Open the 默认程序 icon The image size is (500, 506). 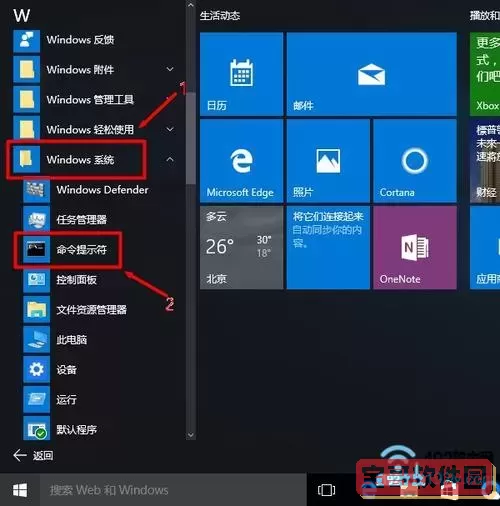[x=36, y=429]
